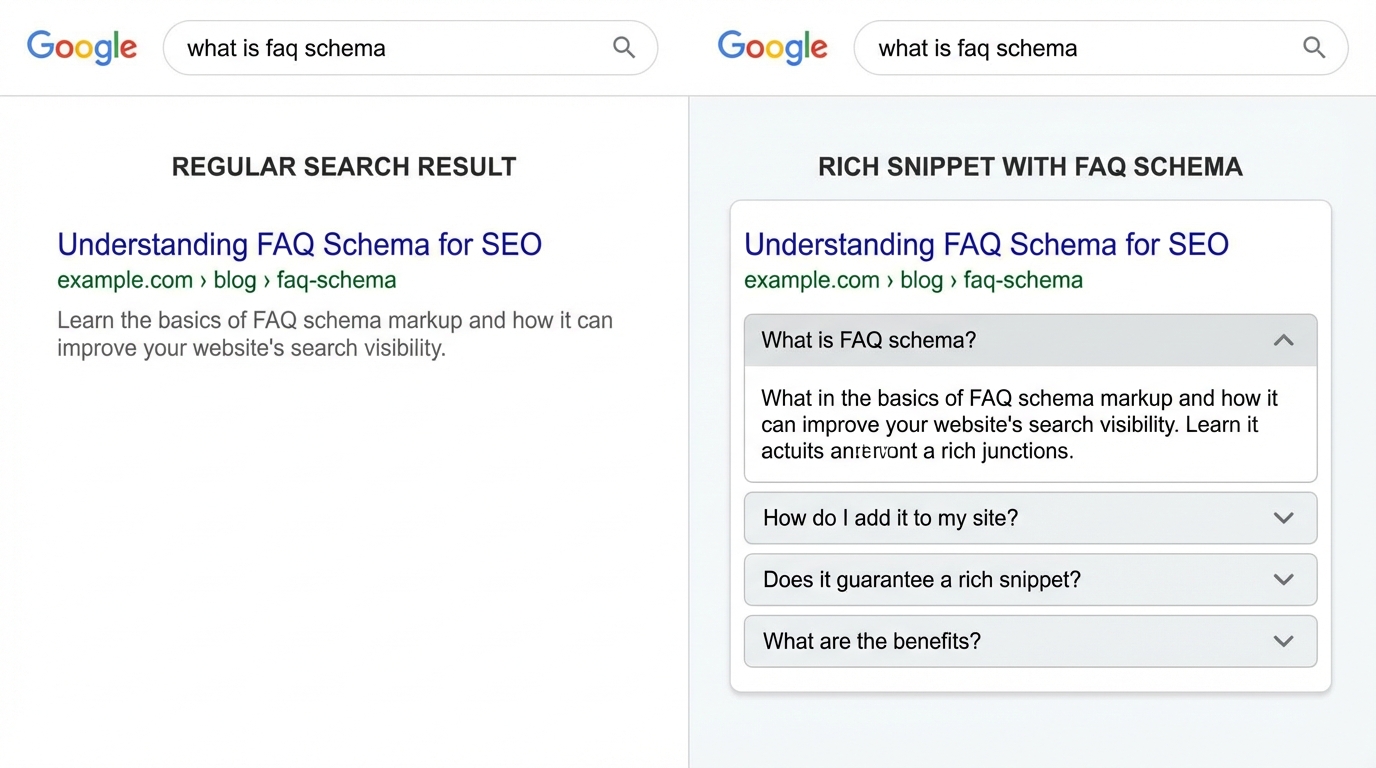Click 'faq-schema' breadcrumb in the rich snippet result
Image resolution: width=1376 pixels, height=768 pixels.
pyautogui.click(x=1023, y=280)
